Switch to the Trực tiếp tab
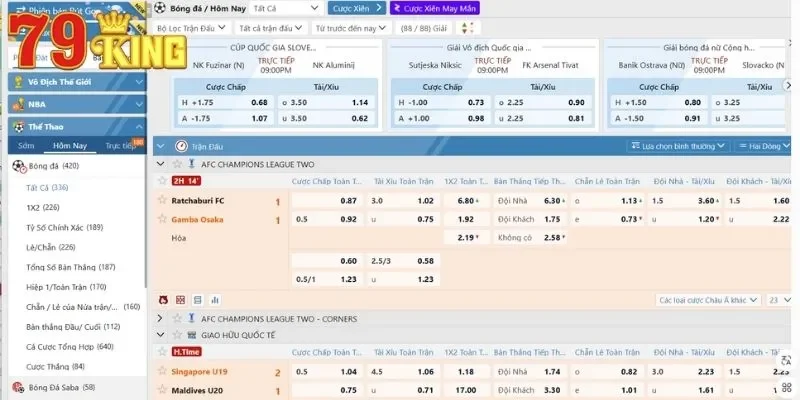The image size is (800, 400). [x=121, y=146]
